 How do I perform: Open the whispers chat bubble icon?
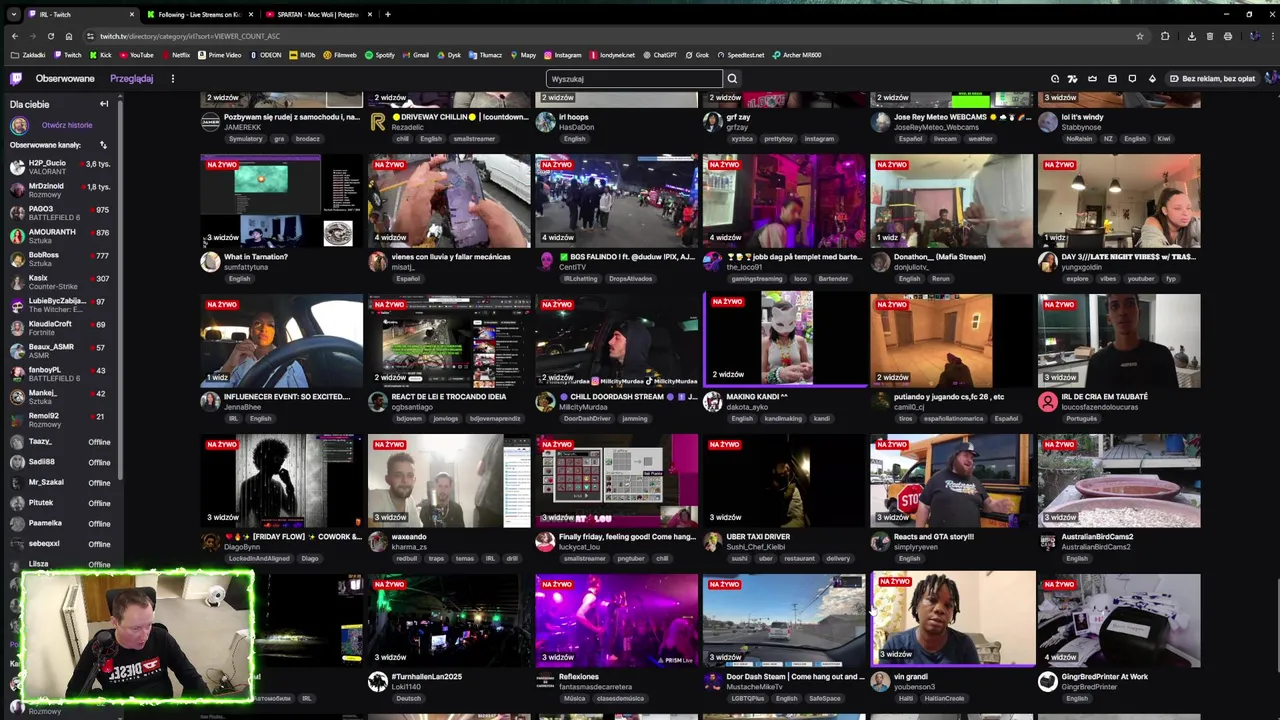[1132, 79]
